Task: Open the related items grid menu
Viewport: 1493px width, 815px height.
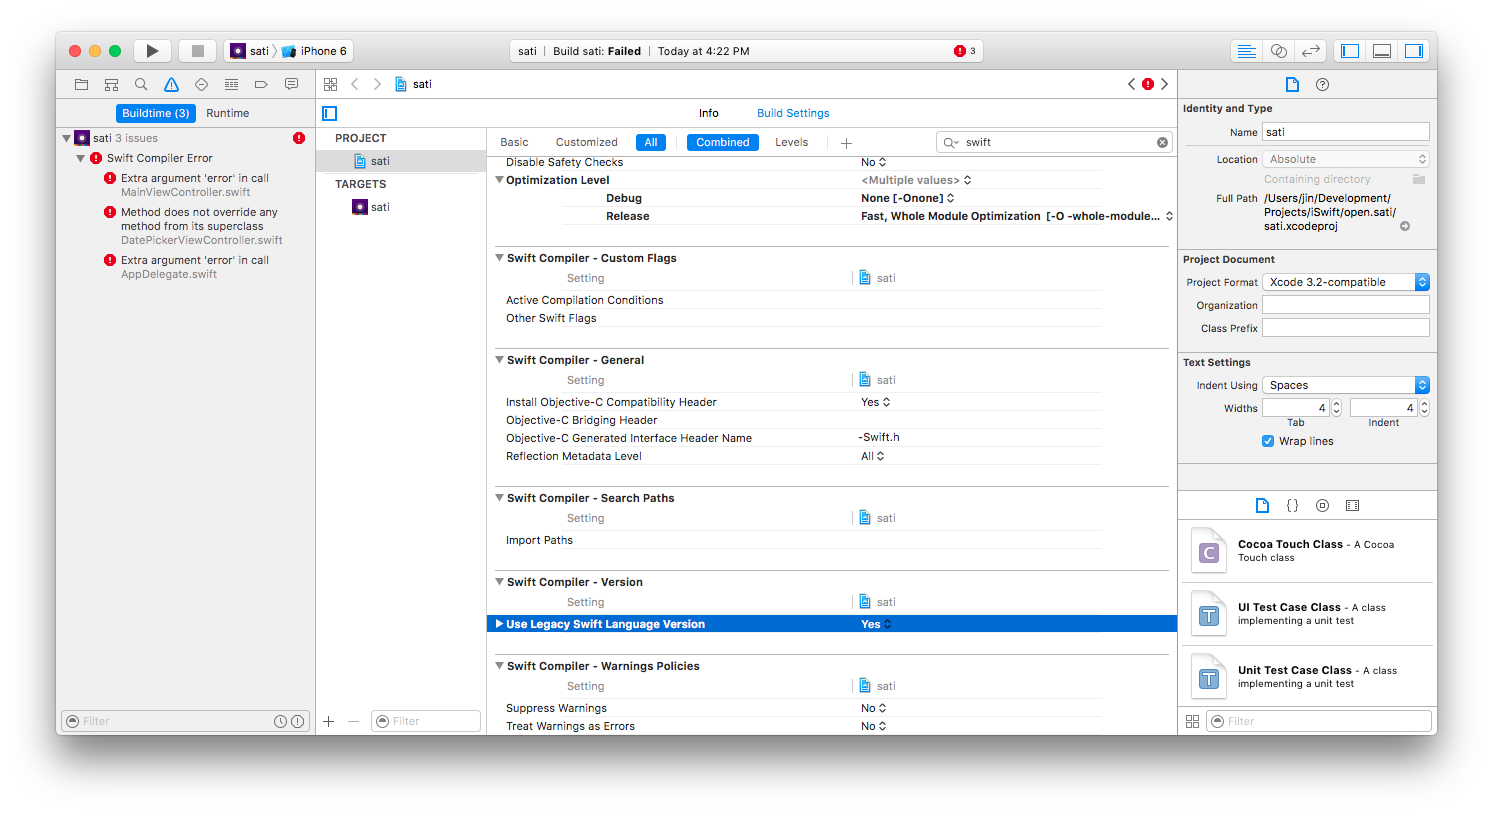Action: [331, 84]
